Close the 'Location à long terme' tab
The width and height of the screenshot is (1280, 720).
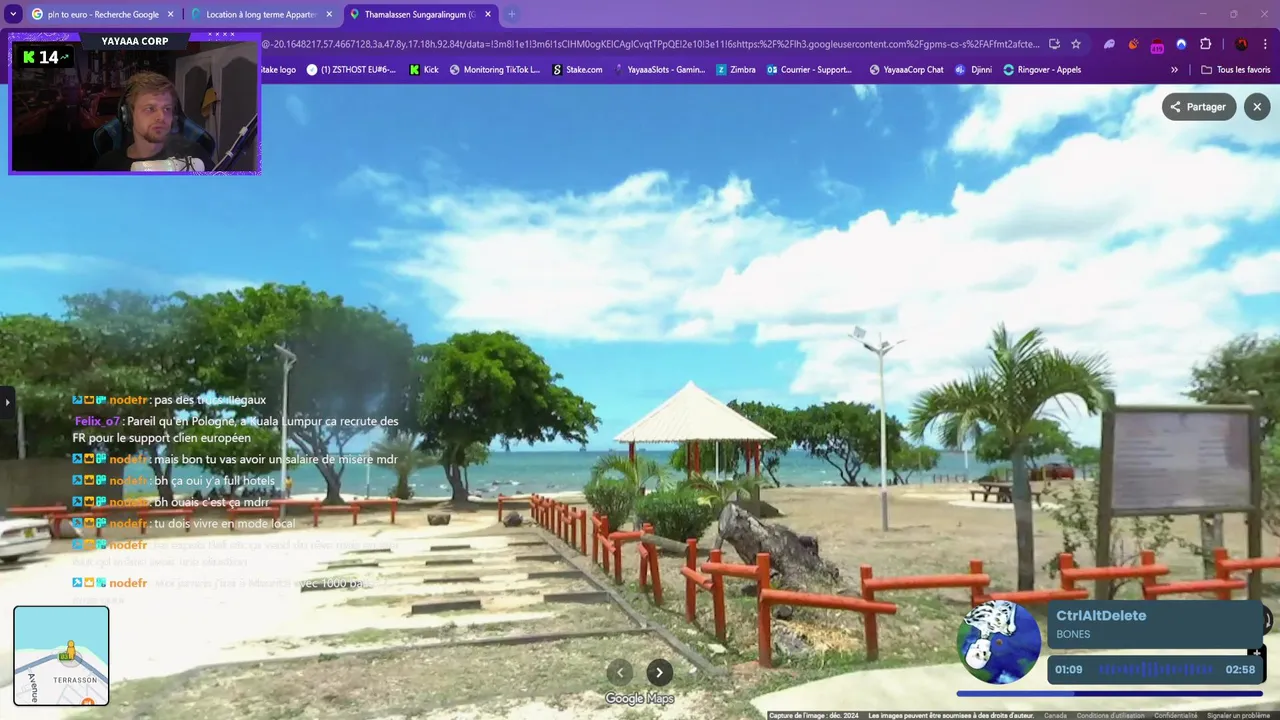coord(329,14)
